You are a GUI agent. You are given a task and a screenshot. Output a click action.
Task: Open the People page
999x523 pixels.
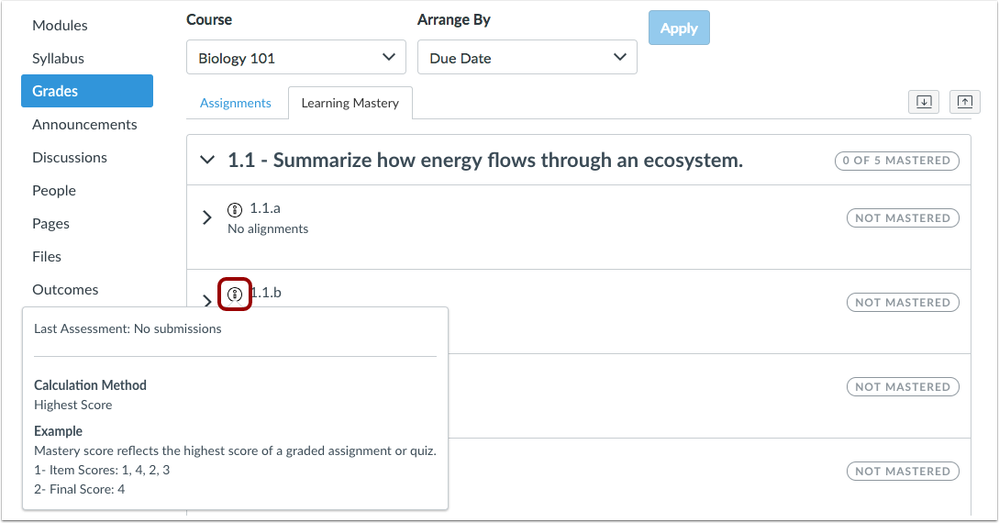pos(54,190)
